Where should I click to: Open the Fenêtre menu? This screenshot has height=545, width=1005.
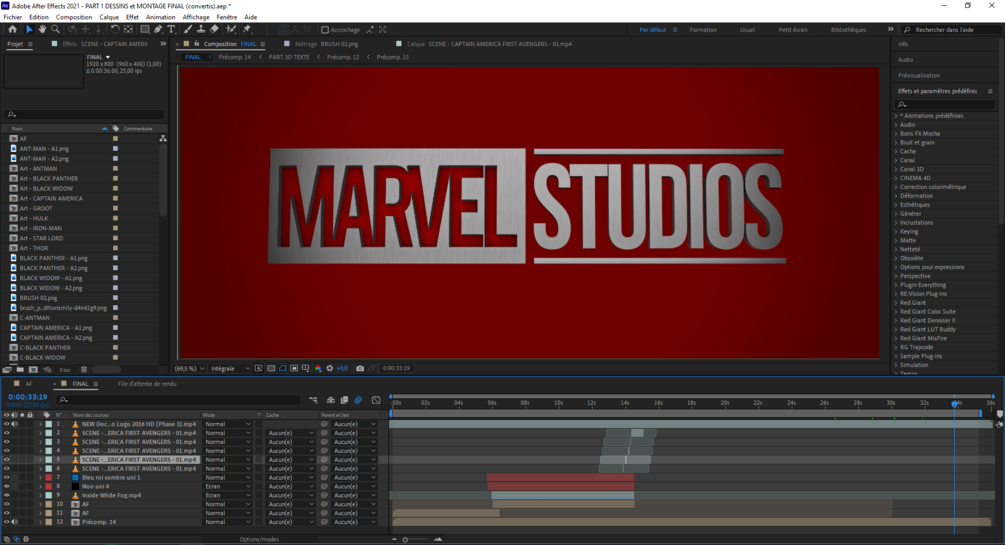tap(227, 17)
